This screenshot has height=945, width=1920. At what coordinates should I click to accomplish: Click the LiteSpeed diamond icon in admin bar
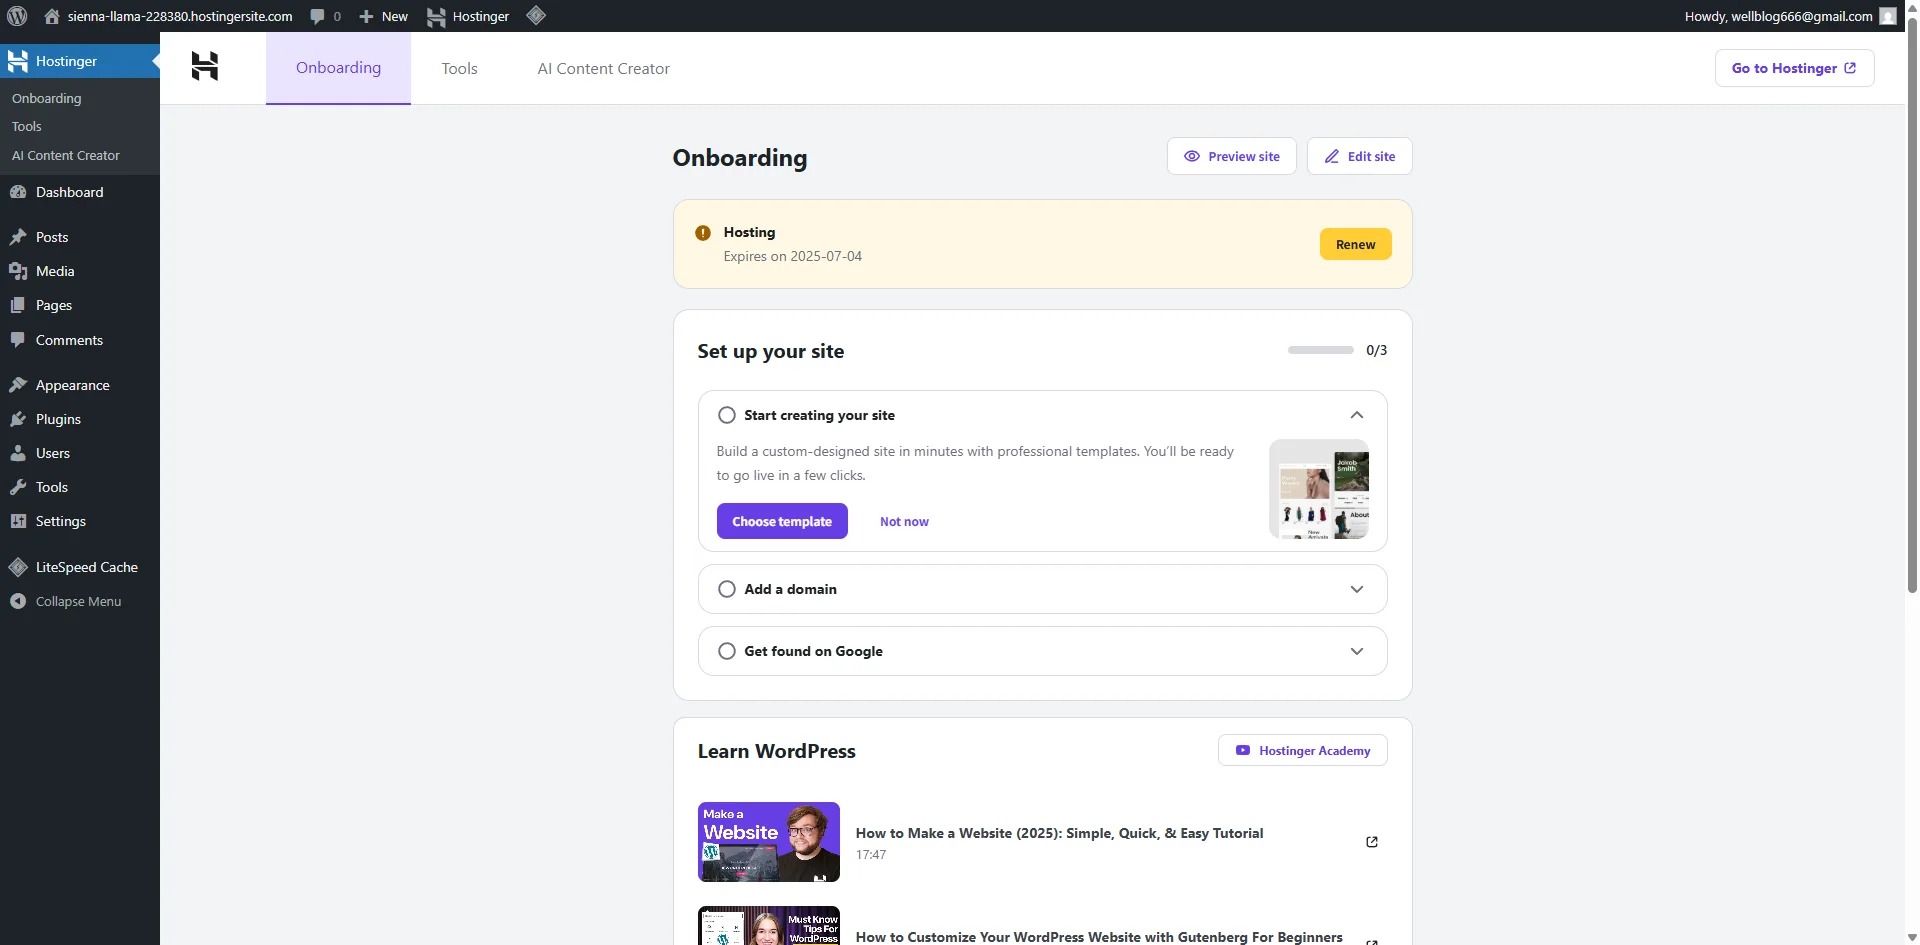pyautogui.click(x=536, y=15)
